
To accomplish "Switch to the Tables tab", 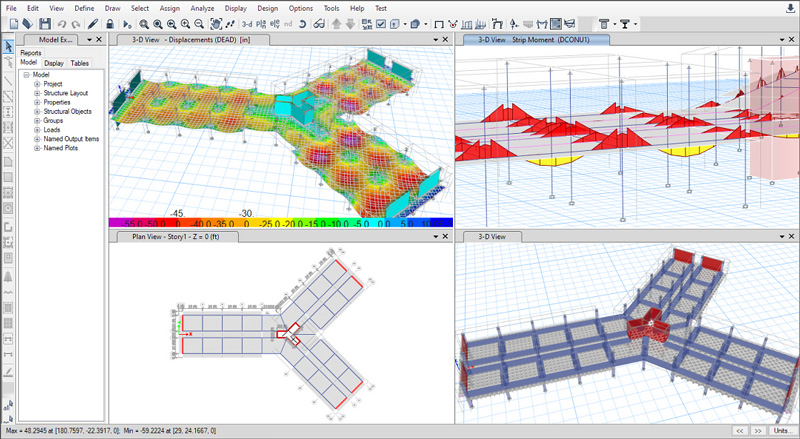I will (79, 63).
